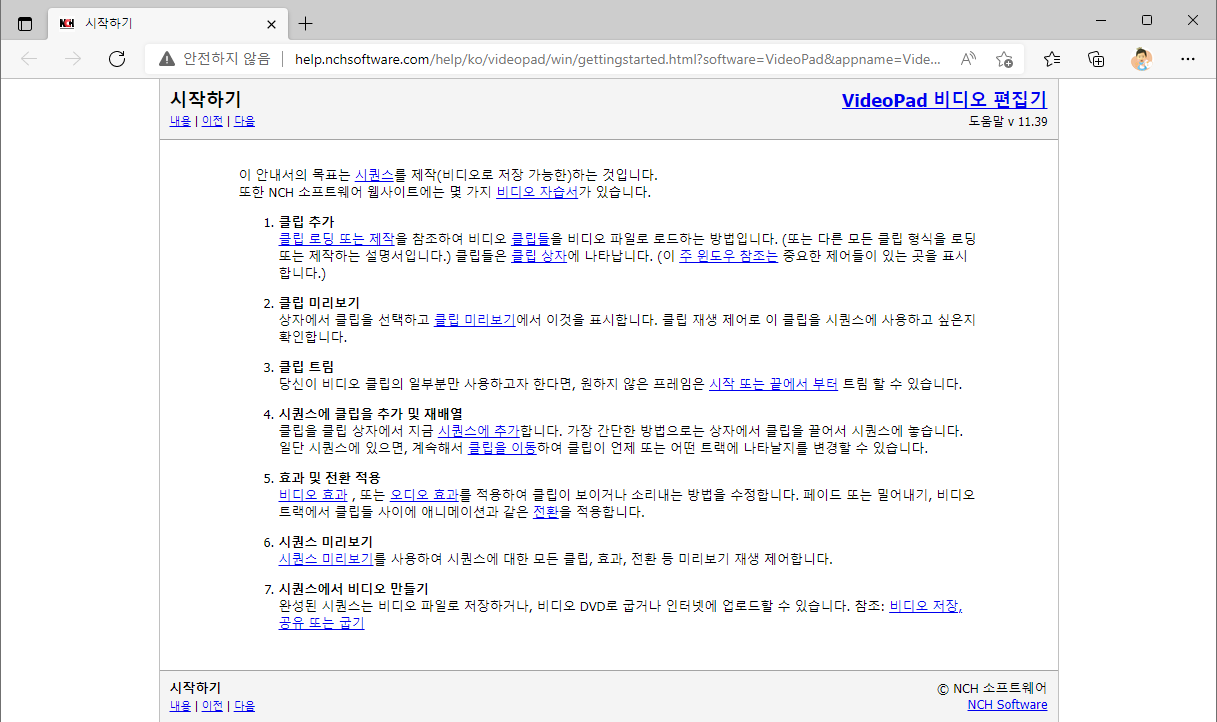Click the 전환 link
Viewport: 1217px width, 722px height.
click(545, 512)
